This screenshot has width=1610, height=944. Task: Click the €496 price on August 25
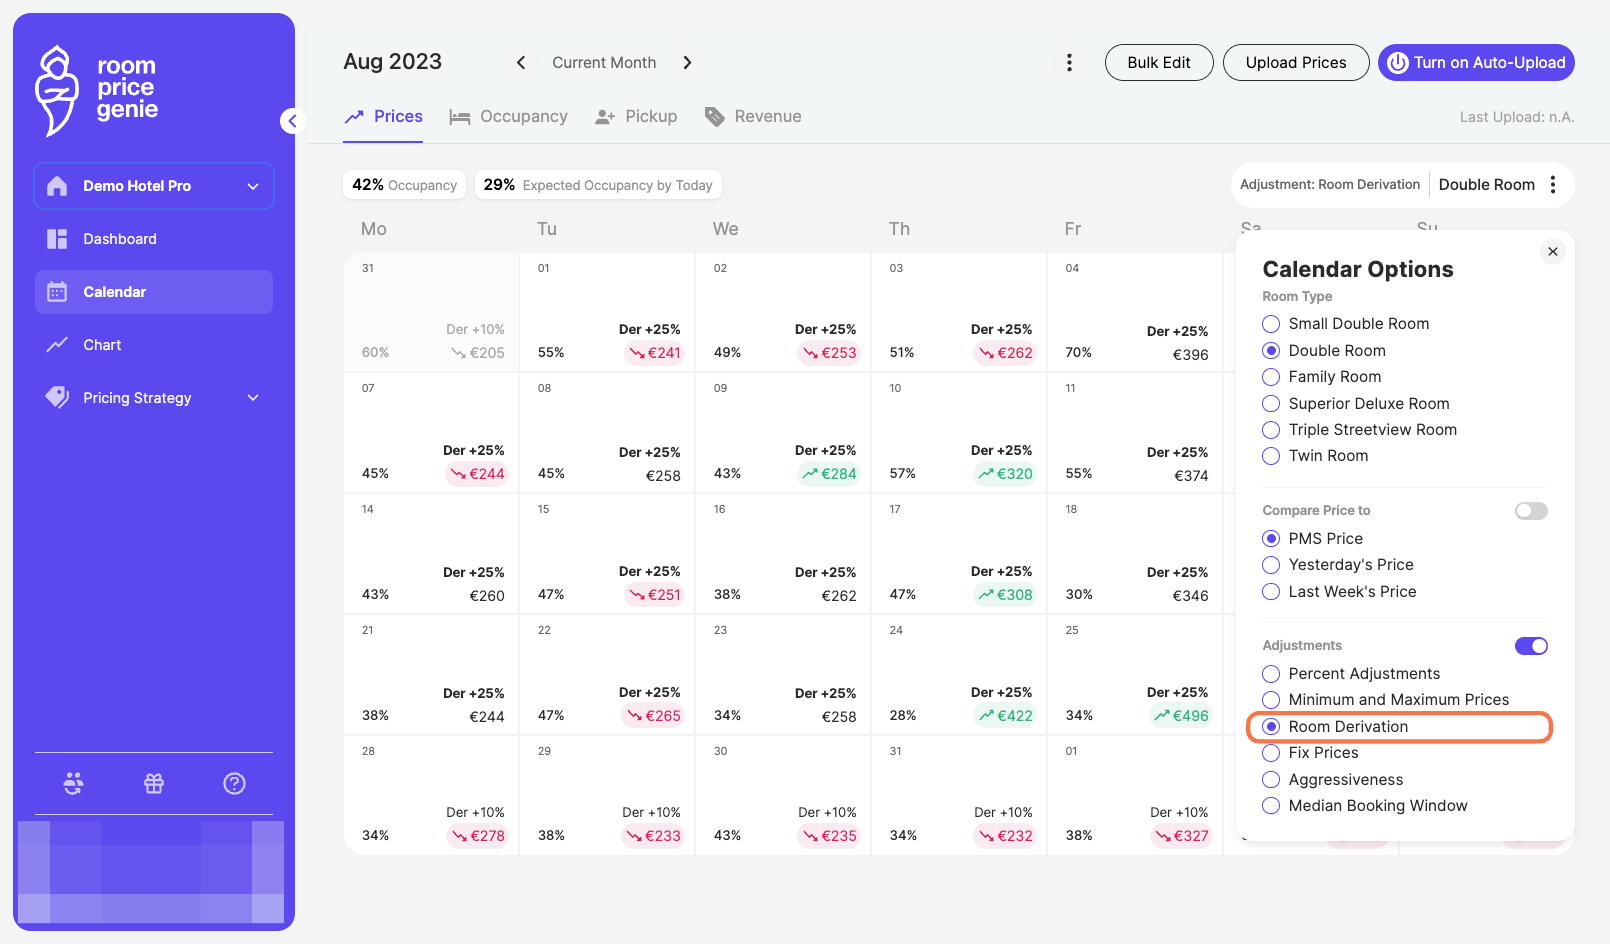(1181, 716)
